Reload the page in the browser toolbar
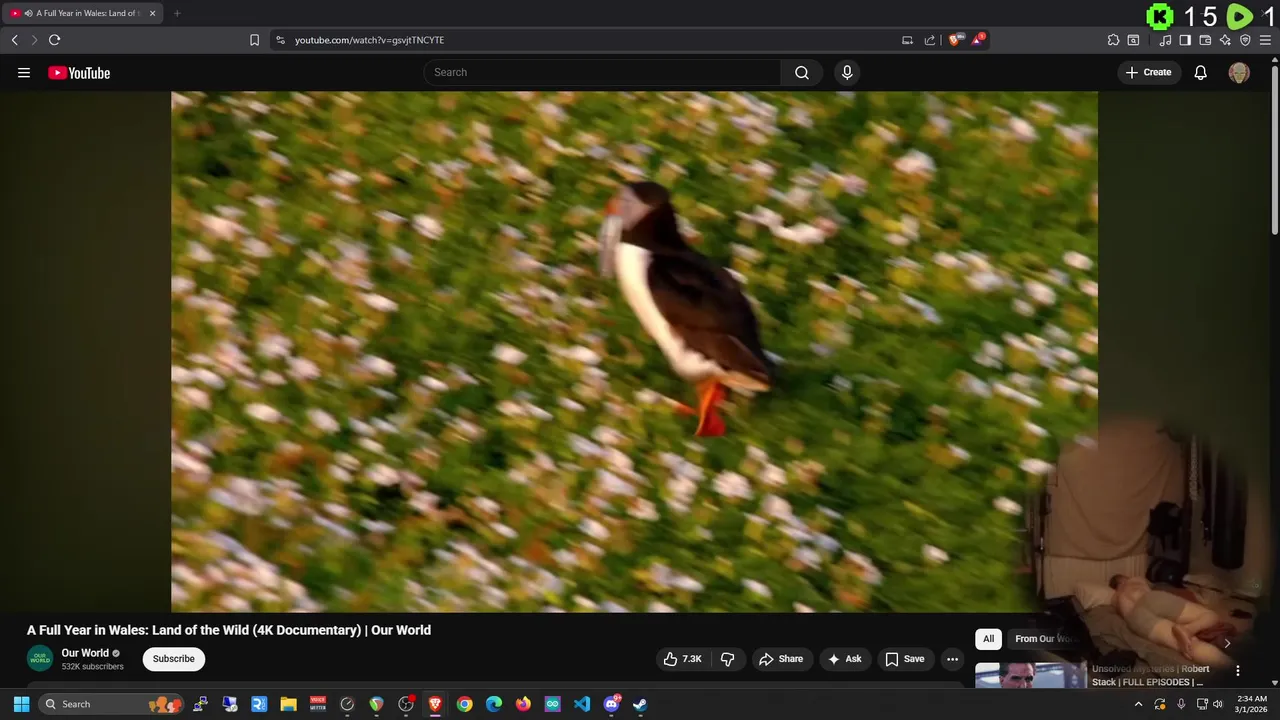This screenshot has height=720, width=1280. coord(54,40)
